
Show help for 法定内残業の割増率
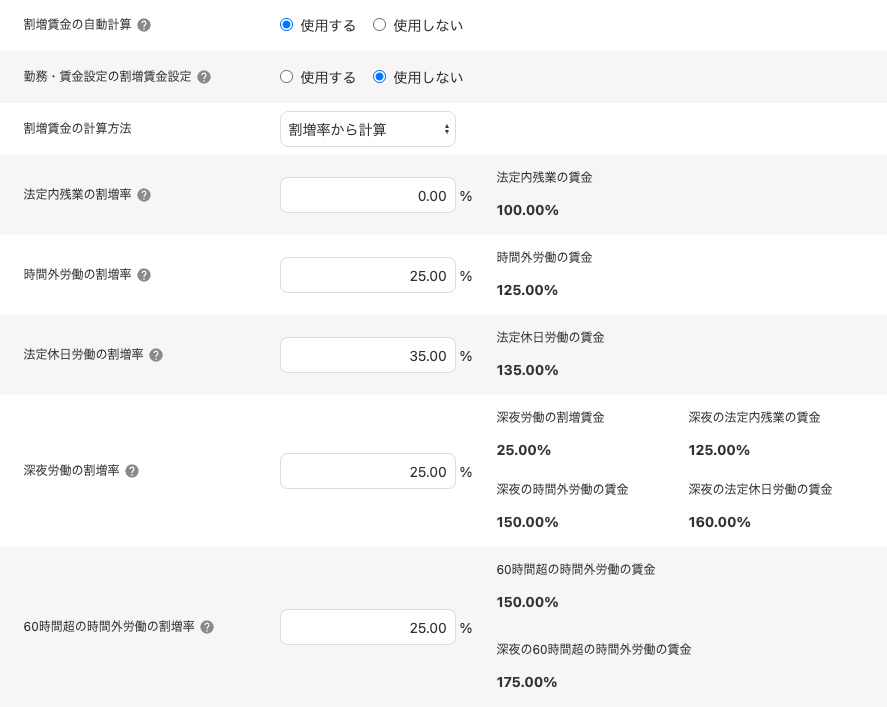click(144, 195)
